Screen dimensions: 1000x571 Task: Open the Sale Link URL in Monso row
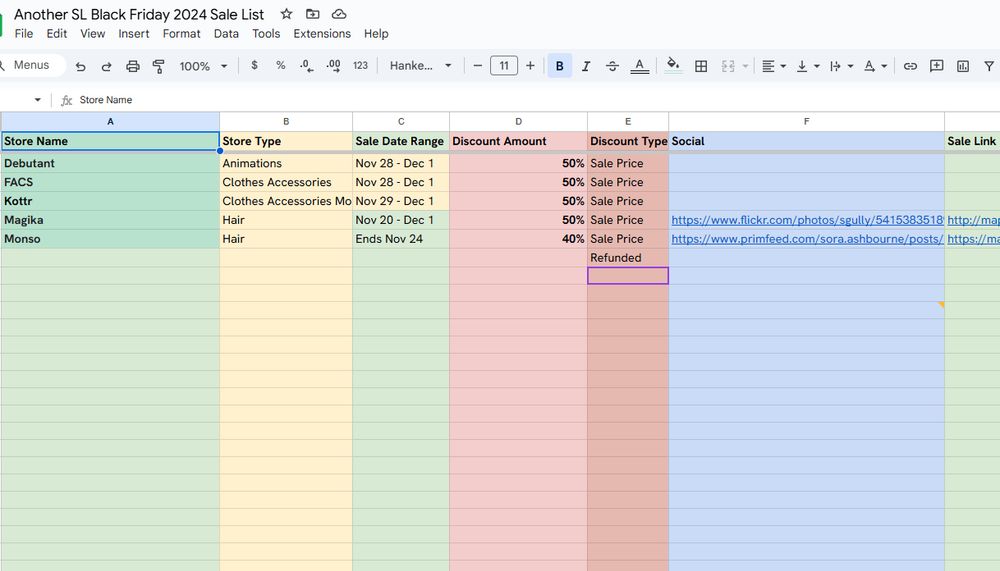(973, 239)
